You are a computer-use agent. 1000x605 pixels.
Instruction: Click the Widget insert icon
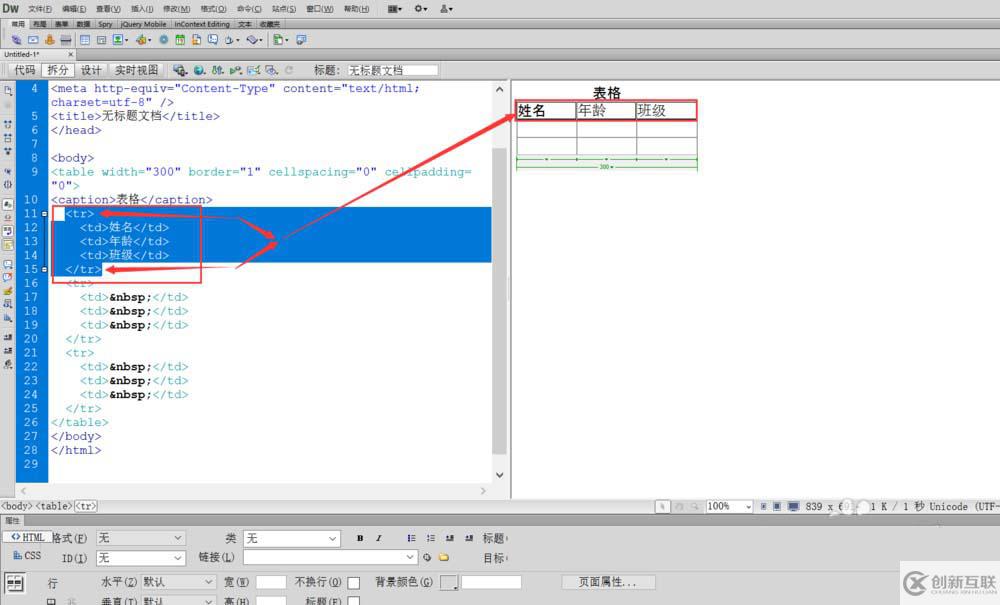[164, 40]
